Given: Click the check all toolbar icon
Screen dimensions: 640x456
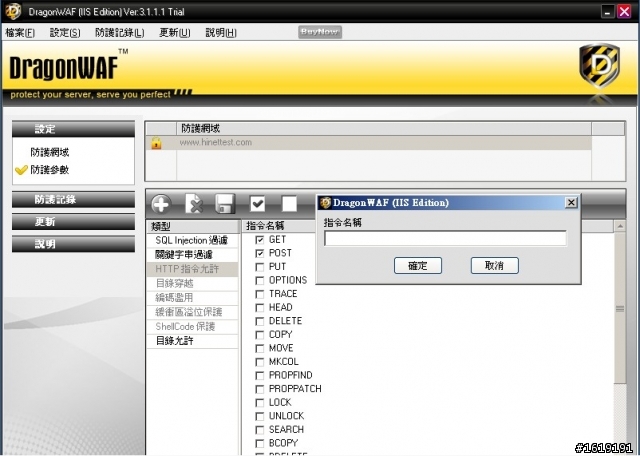Looking at the screenshot, I should click(258, 203).
